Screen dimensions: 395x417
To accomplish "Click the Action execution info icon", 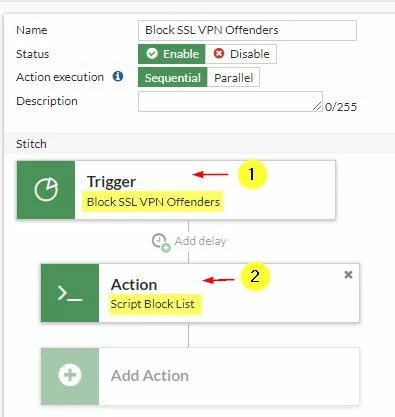I will [118, 77].
